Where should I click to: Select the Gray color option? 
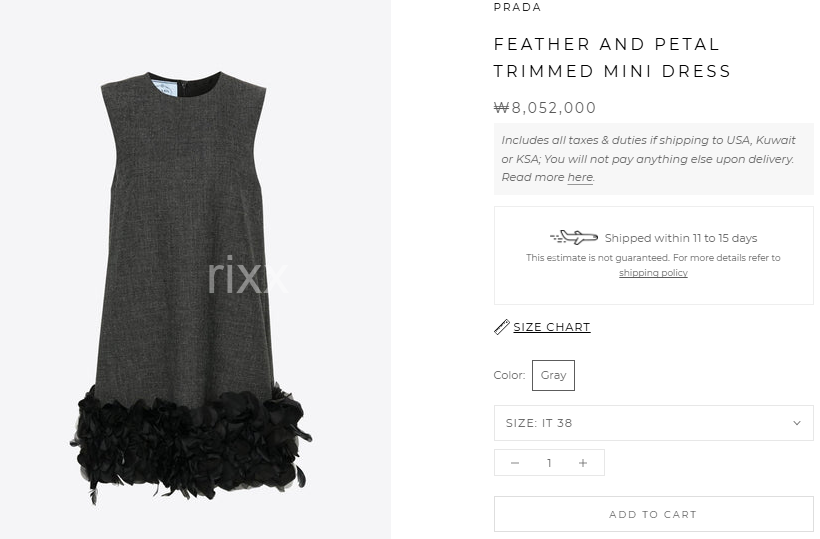[x=553, y=375]
